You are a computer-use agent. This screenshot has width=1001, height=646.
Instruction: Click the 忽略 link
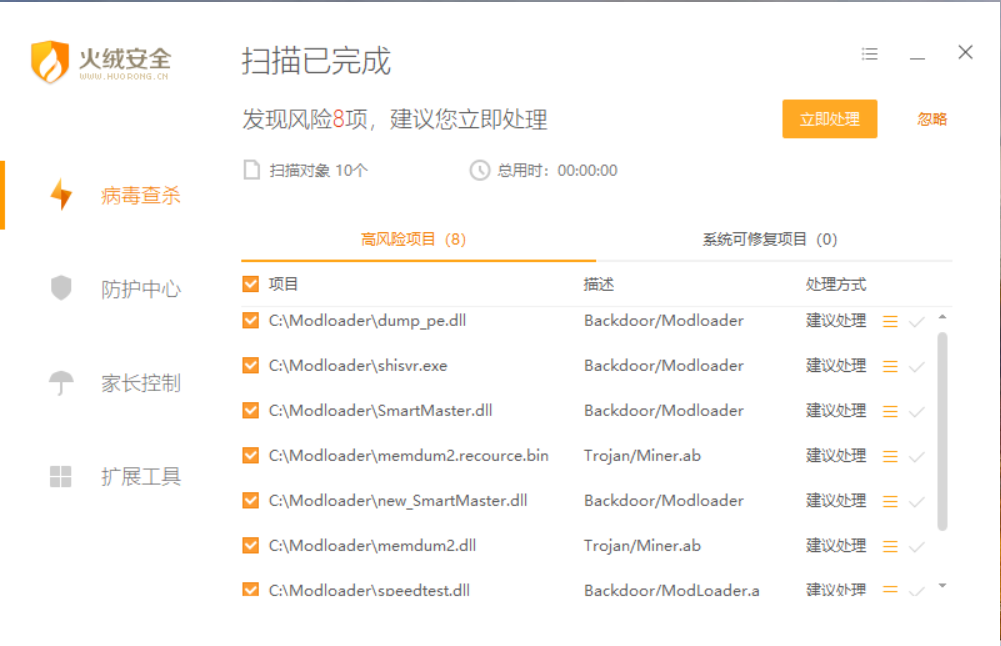[x=932, y=119]
